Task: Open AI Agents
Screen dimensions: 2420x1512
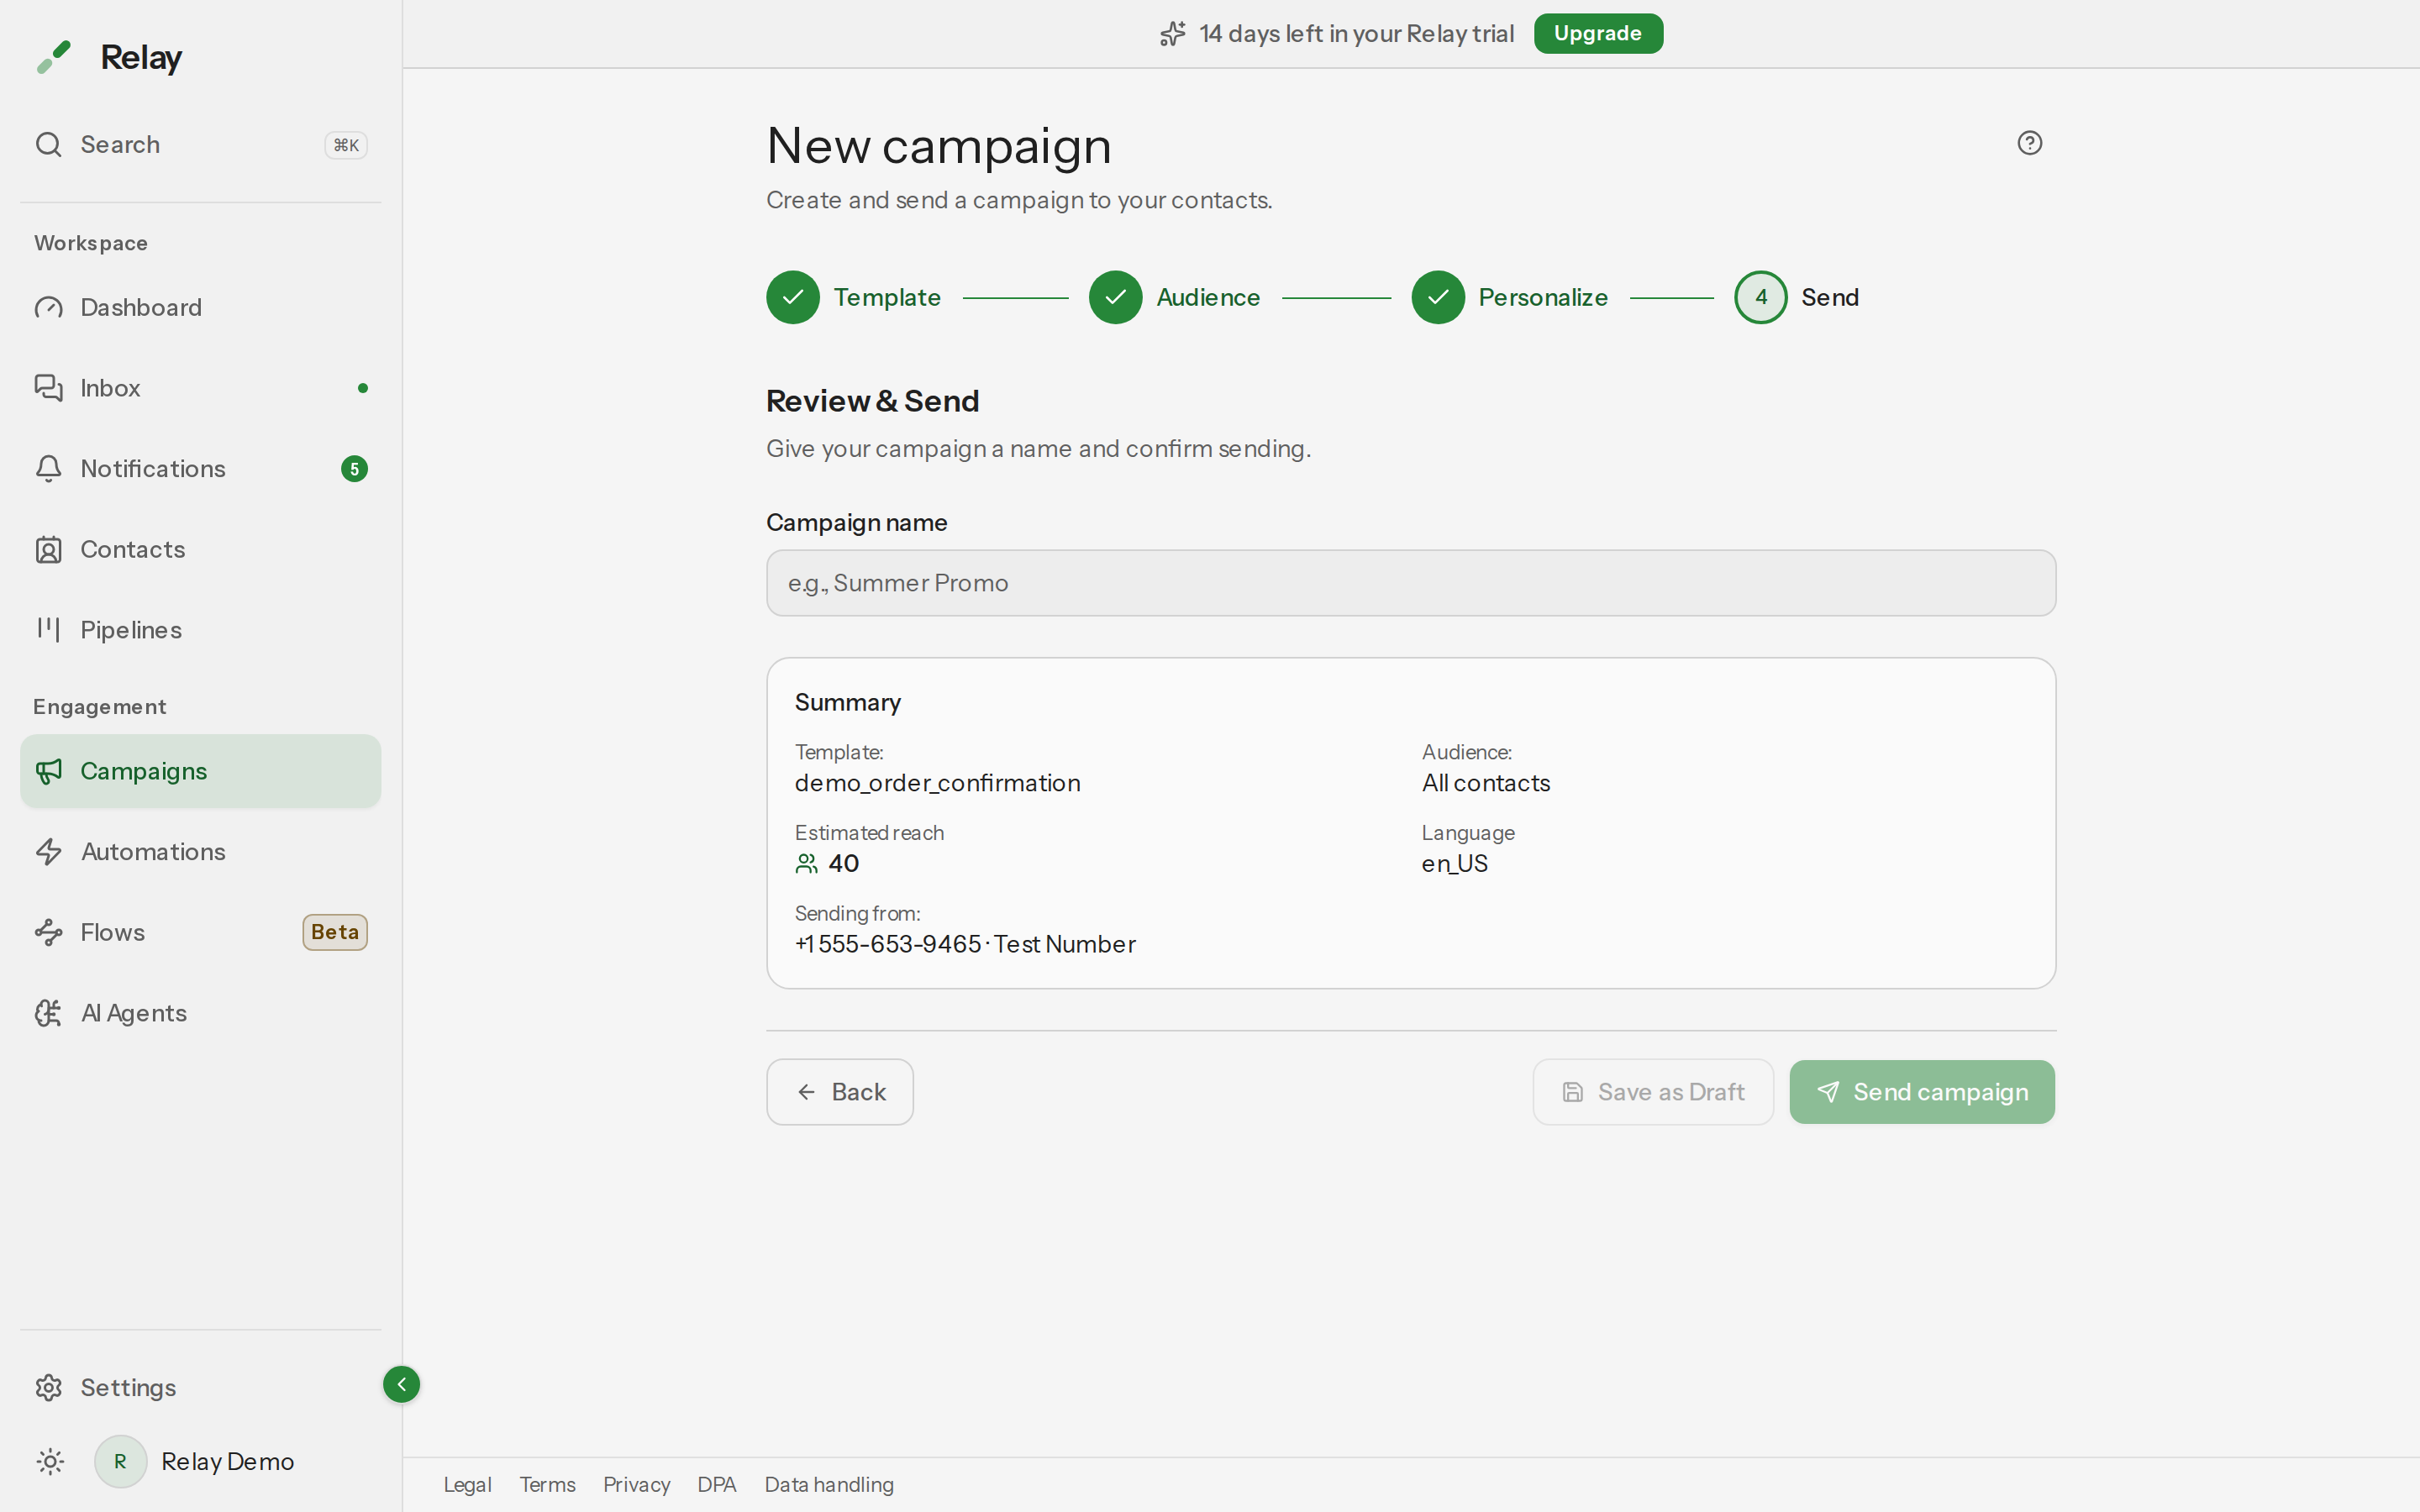Action: click(x=200, y=1013)
